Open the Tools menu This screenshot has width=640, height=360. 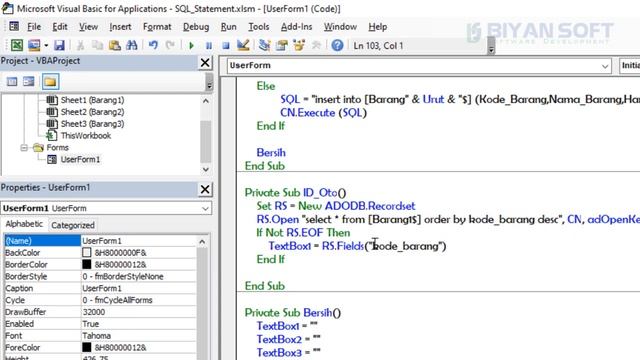coord(259,27)
